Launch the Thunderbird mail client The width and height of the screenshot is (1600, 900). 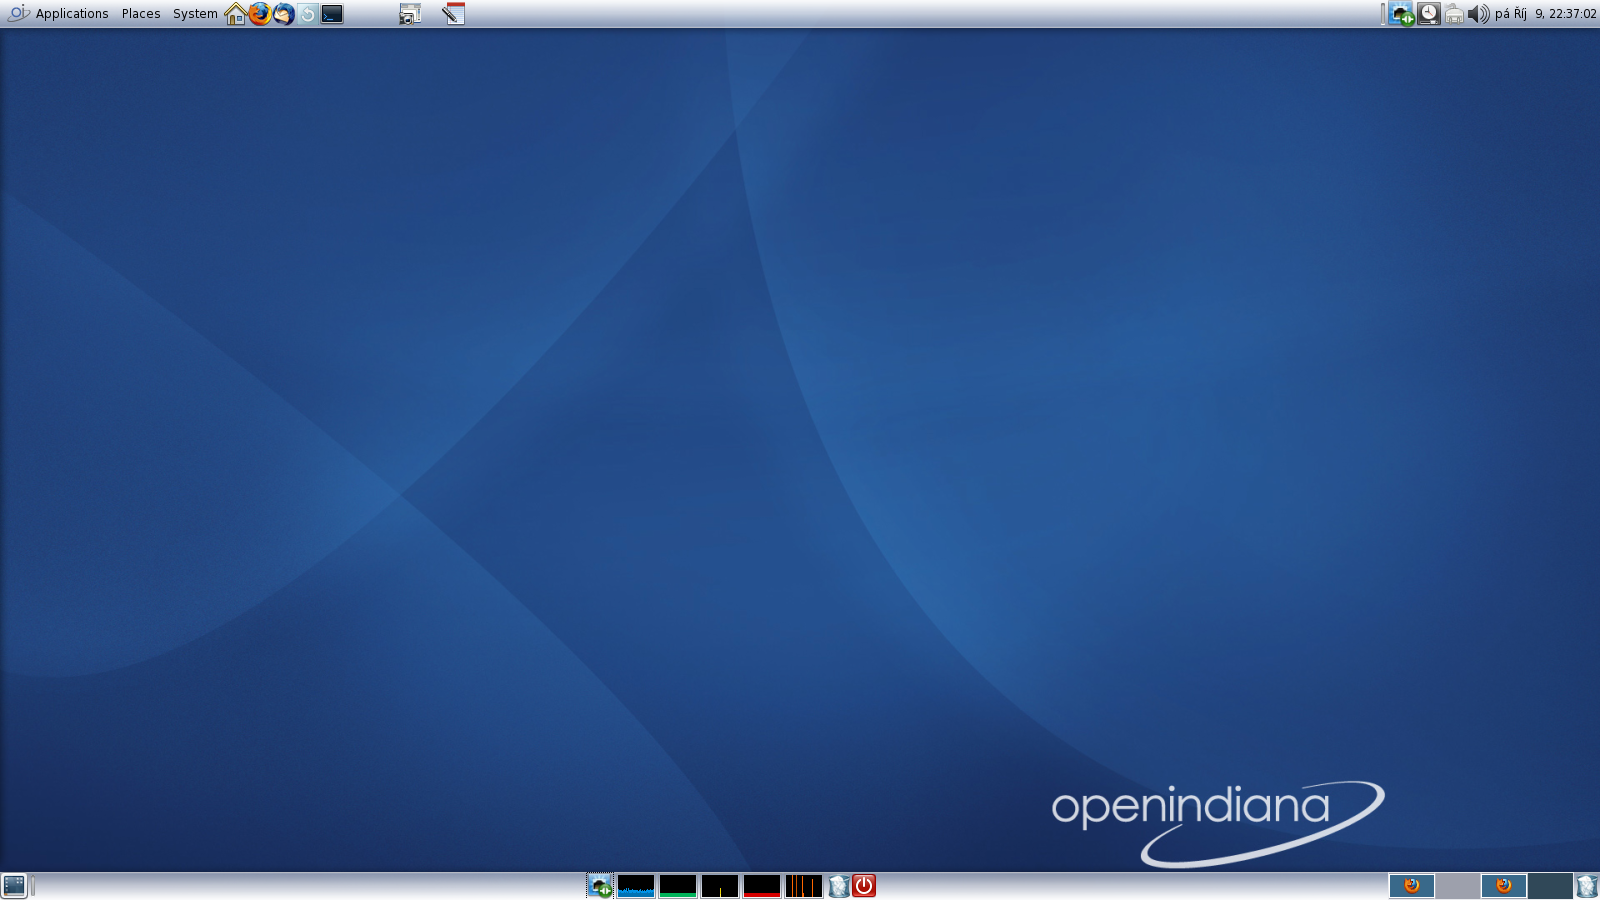coord(284,14)
